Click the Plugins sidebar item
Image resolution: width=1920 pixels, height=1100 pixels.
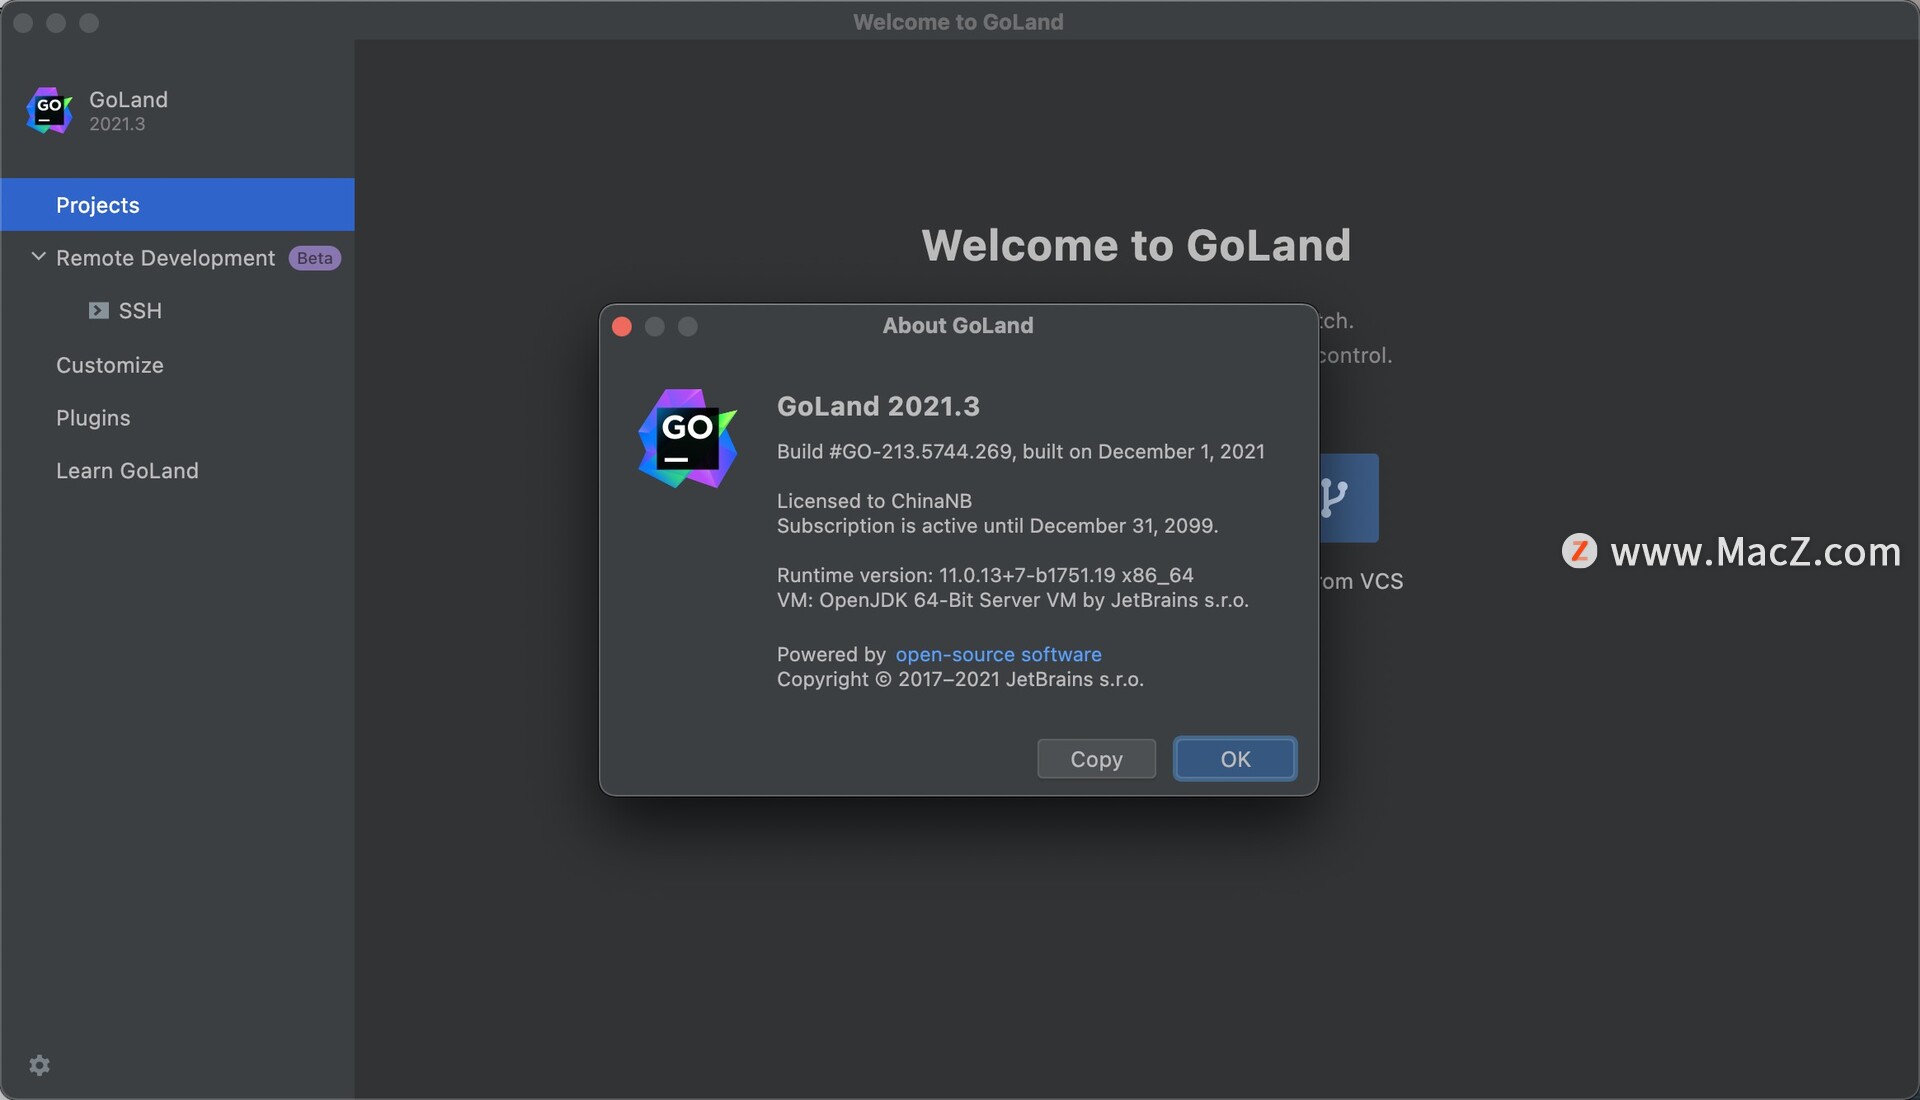(x=92, y=415)
